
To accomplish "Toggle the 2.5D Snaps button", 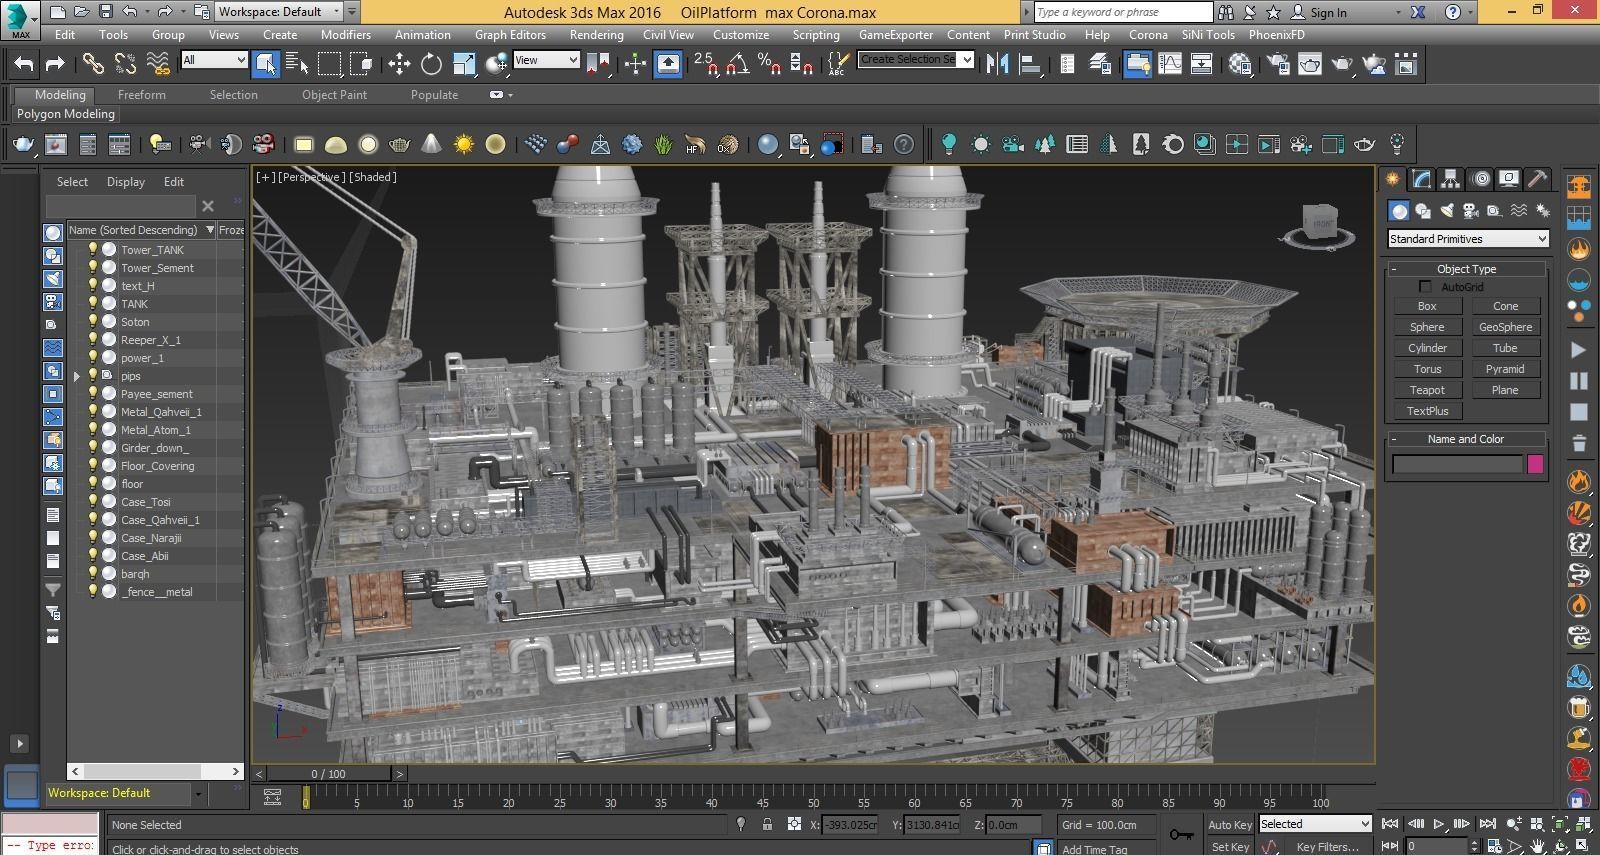I will coord(705,65).
